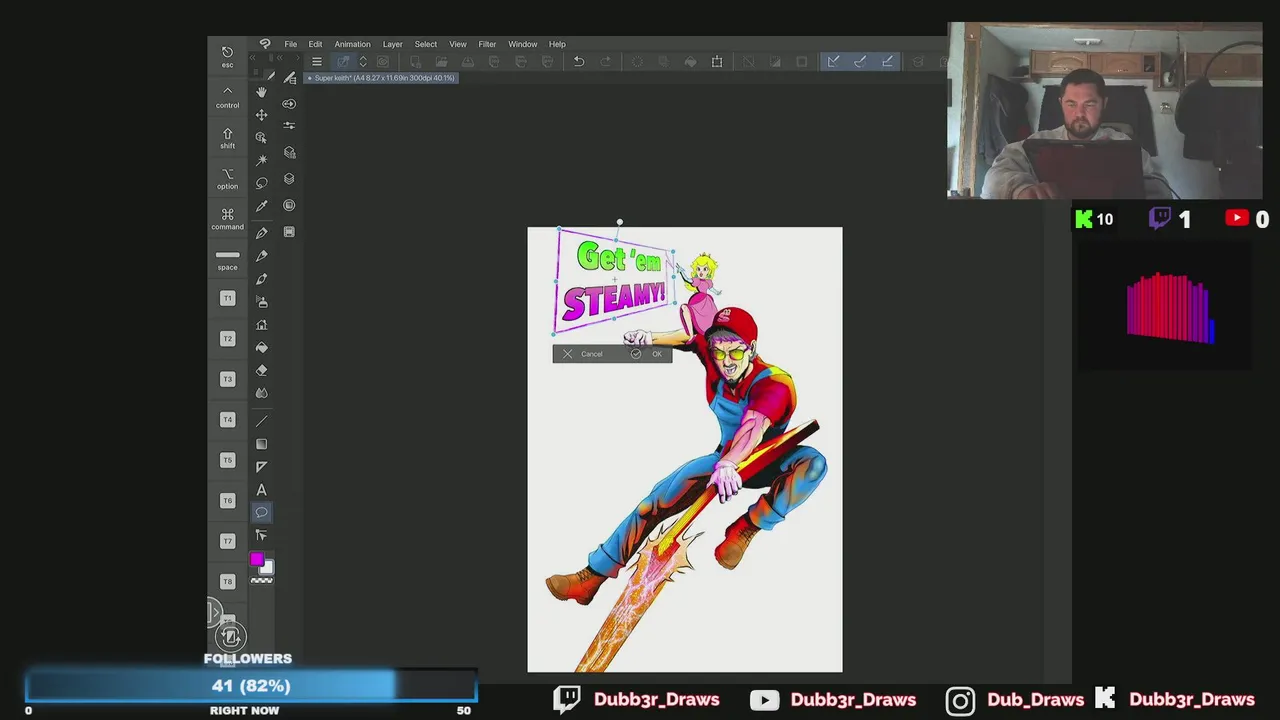The width and height of the screenshot is (1280, 720).
Task: Select the Lasso selection tool
Action: pos(261,183)
